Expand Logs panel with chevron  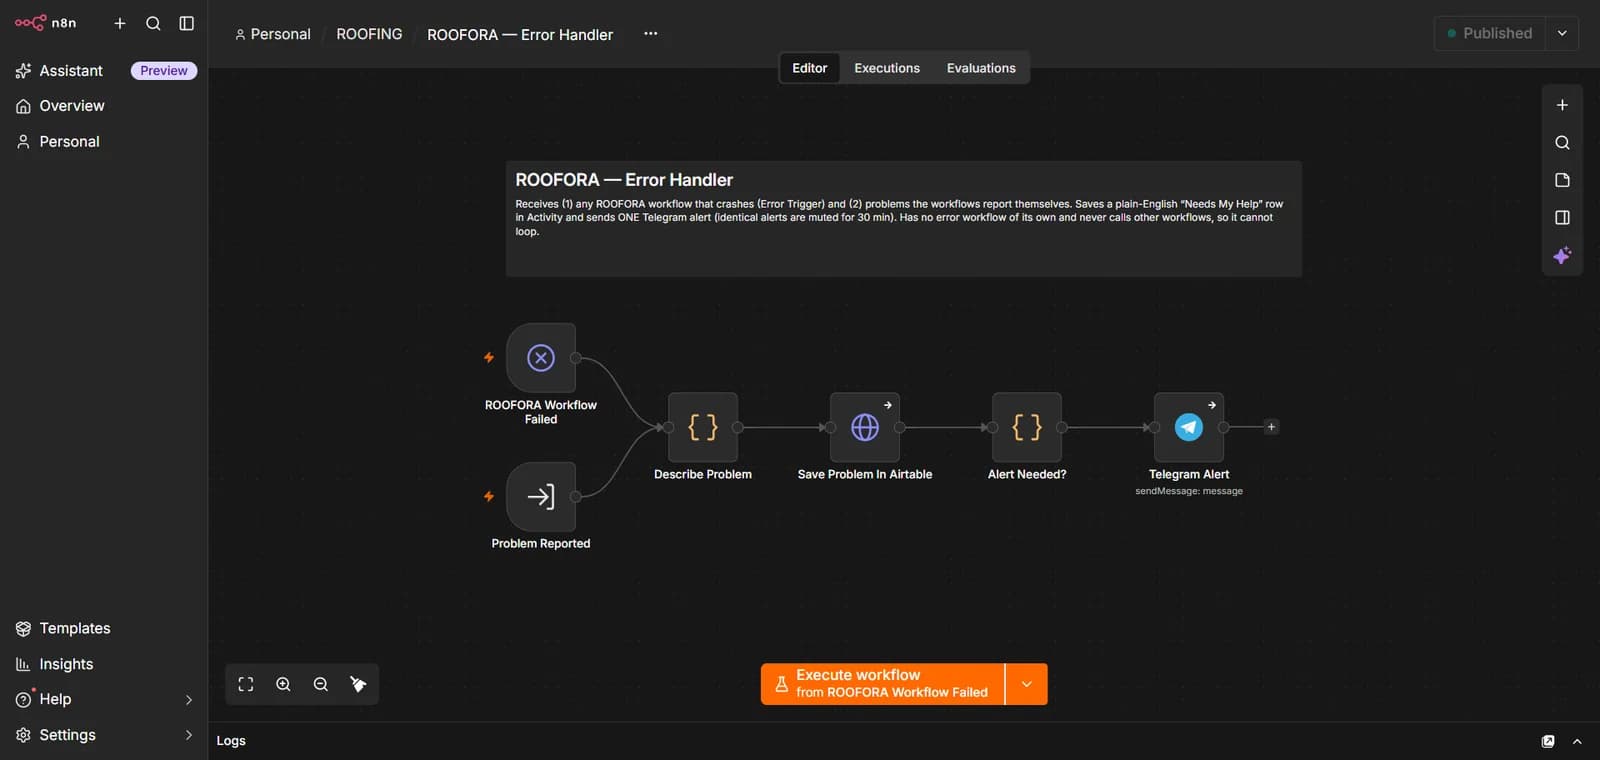point(1577,741)
